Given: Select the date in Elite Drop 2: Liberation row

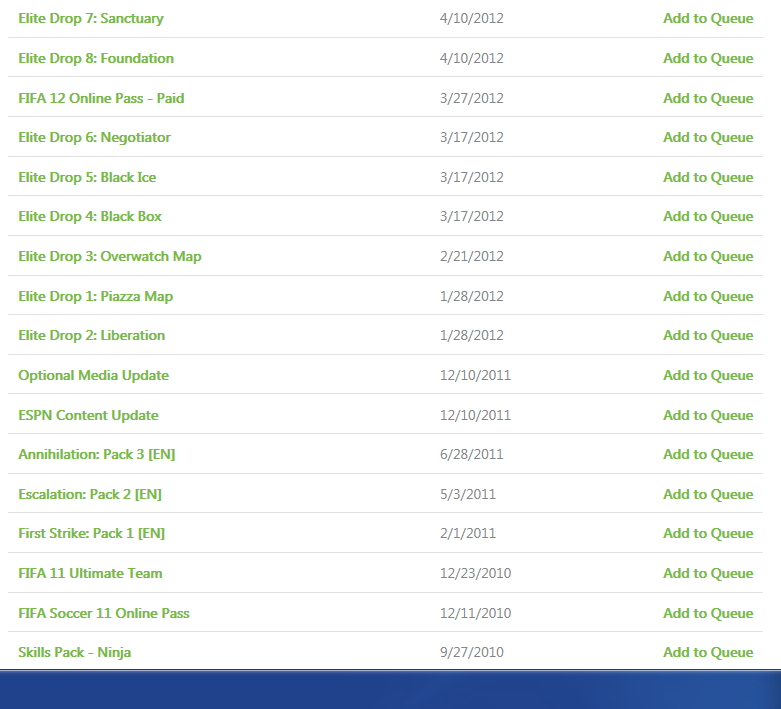Looking at the screenshot, I should click(472, 335).
